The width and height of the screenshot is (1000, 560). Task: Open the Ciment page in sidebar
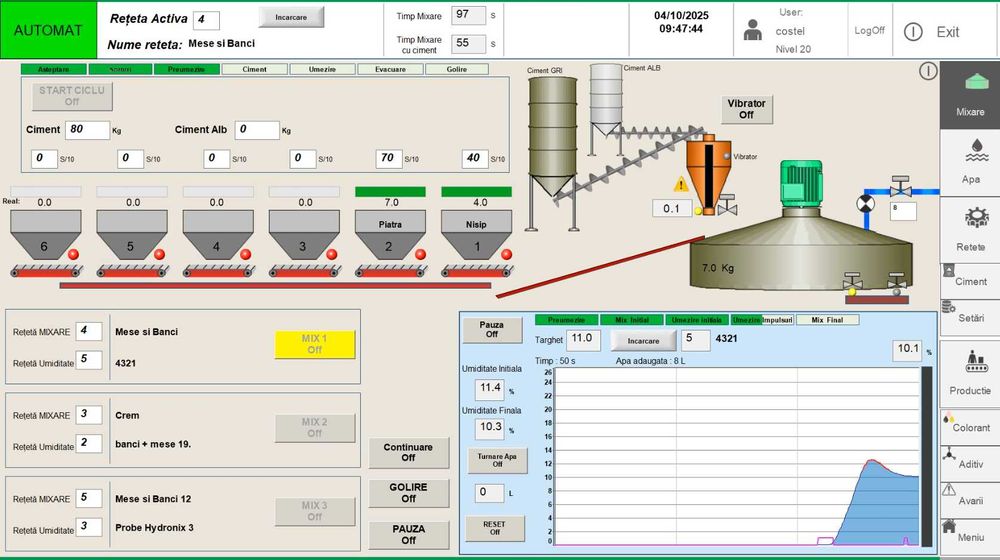tap(969, 279)
